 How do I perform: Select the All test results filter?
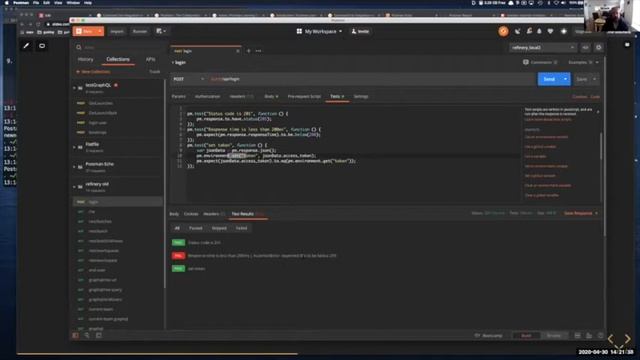coord(177,228)
